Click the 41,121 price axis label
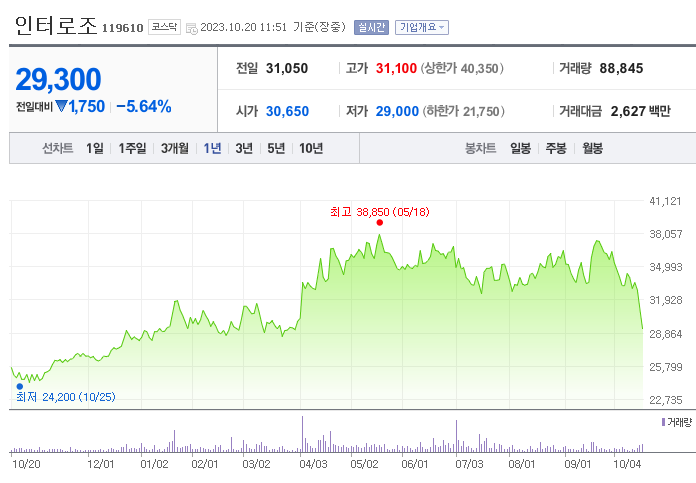The image size is (696, 483). pyautogui.click(x=665, y=201)
